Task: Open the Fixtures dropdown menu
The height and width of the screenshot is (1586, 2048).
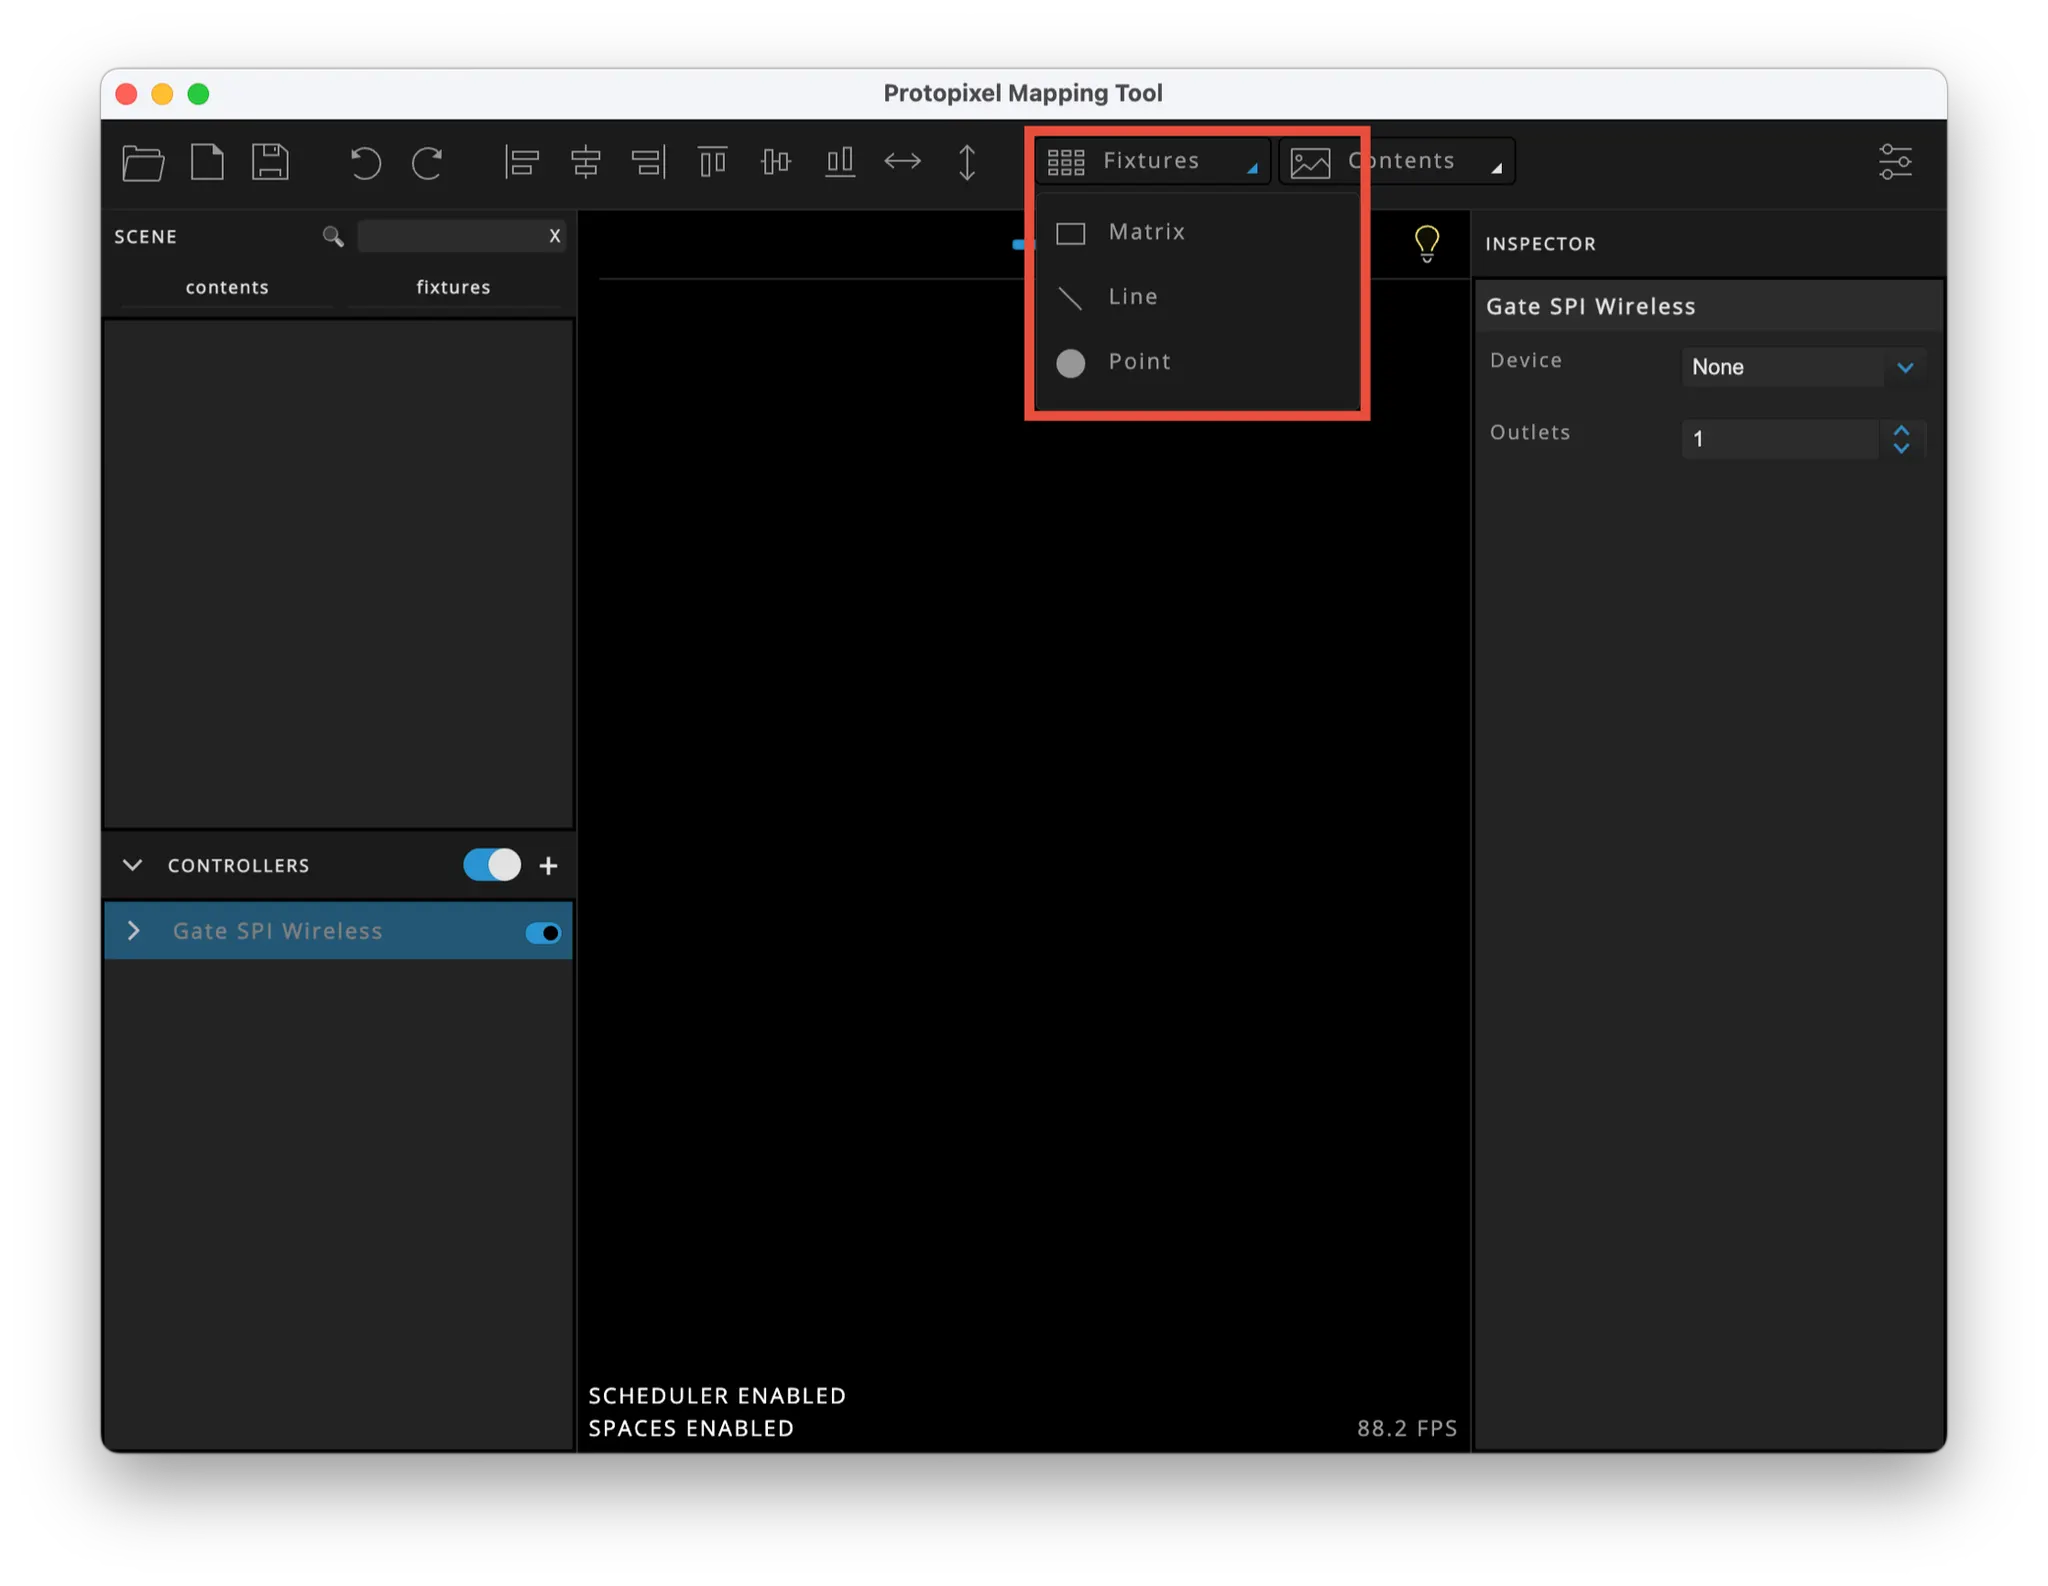Action: pos(1152,161)
